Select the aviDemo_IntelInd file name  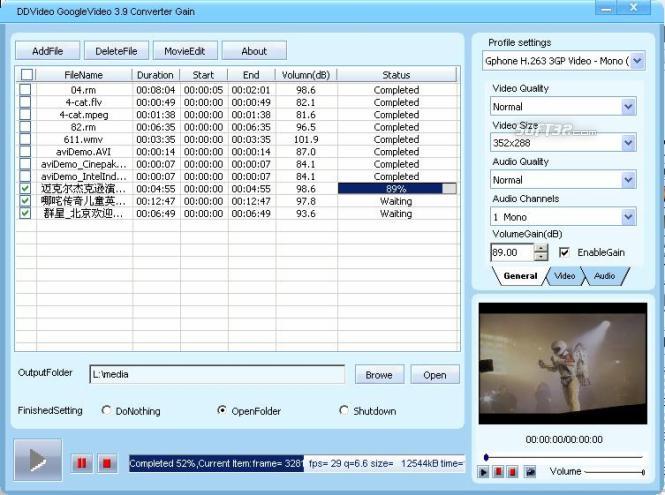pyautogui.click(x=84, y=176)
